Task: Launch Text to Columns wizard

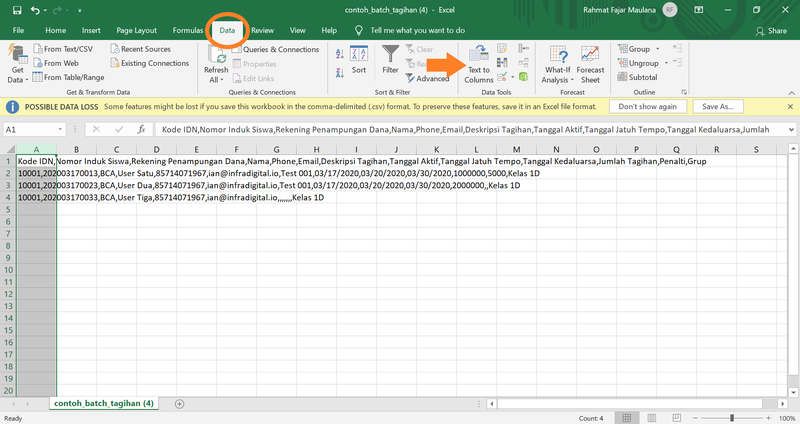Action: point(479,64)
